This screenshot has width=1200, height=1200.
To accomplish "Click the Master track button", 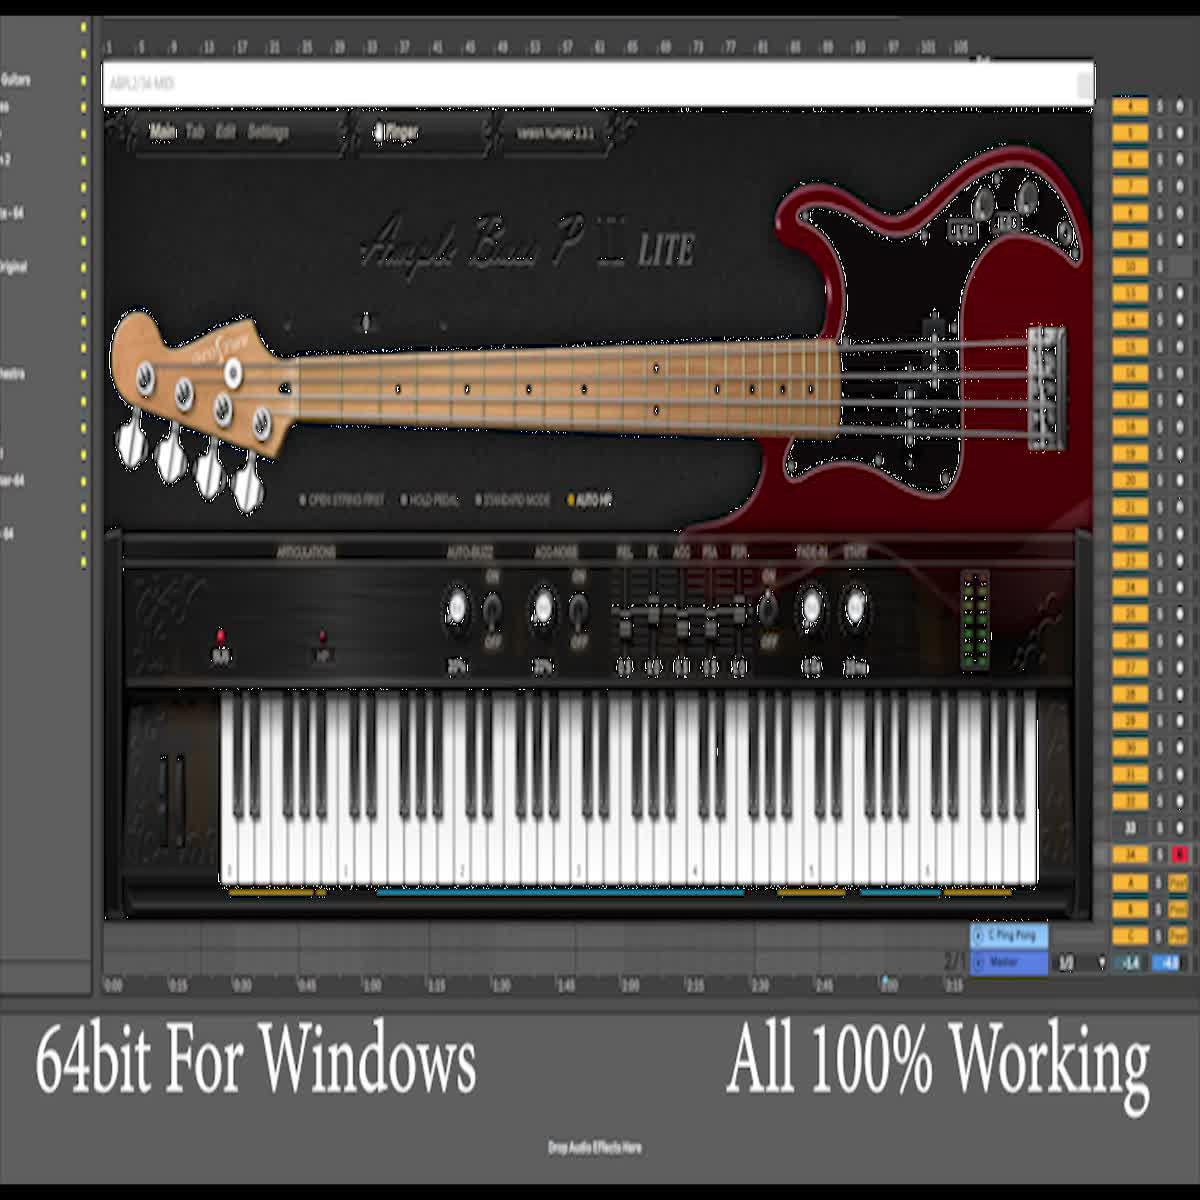I will 1008,962.
